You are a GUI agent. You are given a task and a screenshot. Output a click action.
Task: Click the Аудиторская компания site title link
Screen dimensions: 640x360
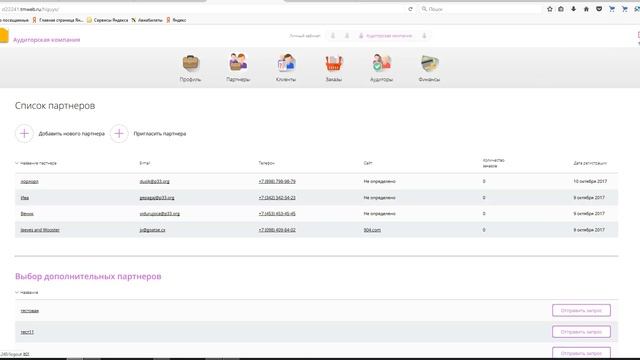pos(47,40)
